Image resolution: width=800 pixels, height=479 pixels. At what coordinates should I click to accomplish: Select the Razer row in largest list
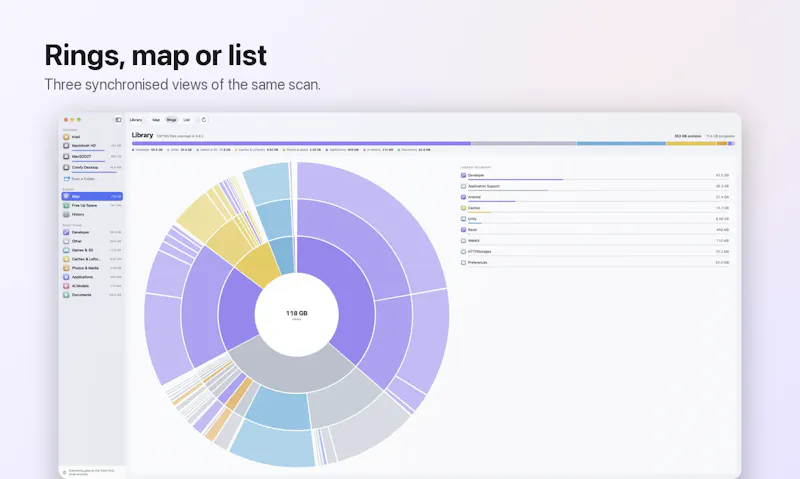pyautogui.click(x=595, y=230)
